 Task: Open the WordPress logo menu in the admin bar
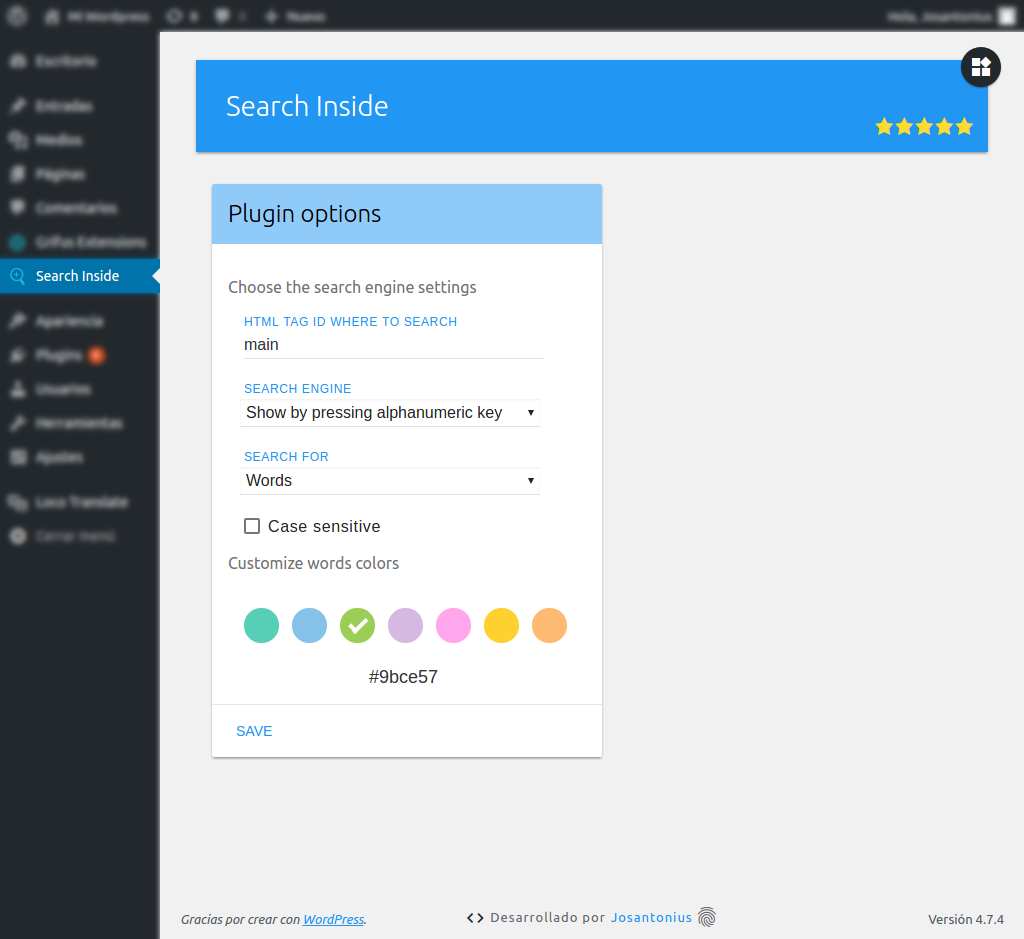click(18, 16)
